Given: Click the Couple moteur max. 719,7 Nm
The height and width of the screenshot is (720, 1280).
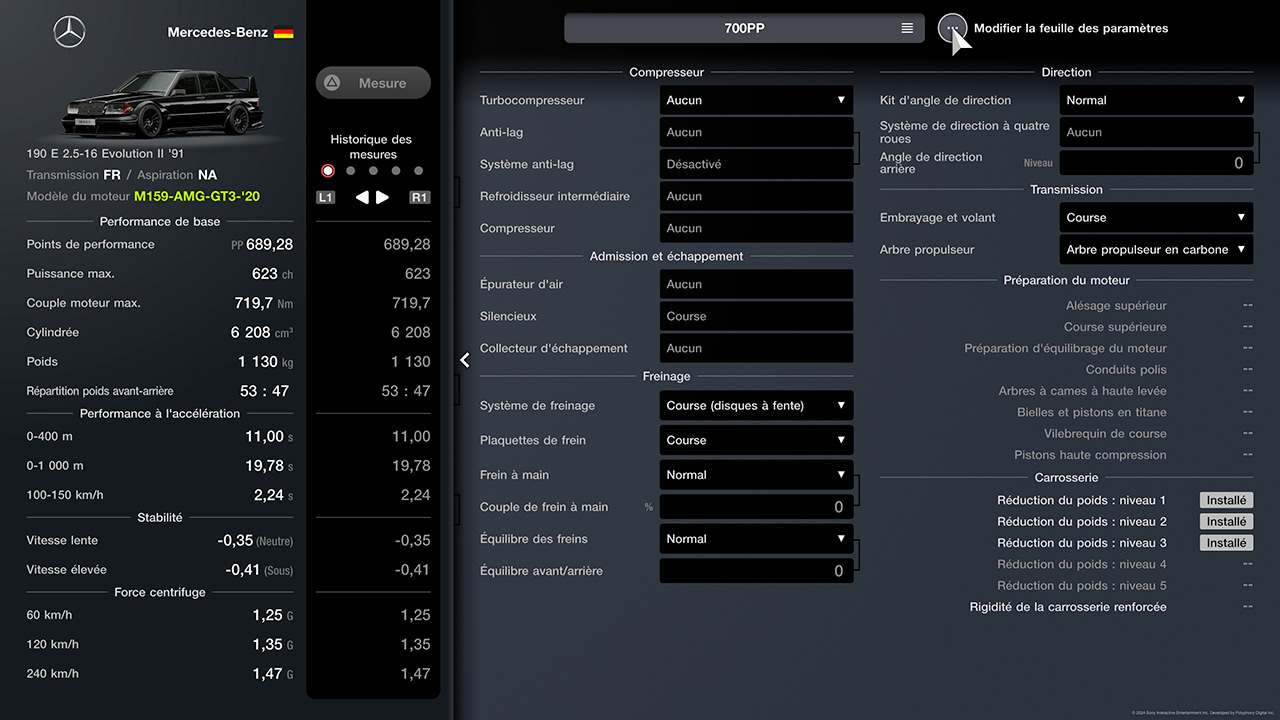Looking at the screenshot, I should point(263,303).
